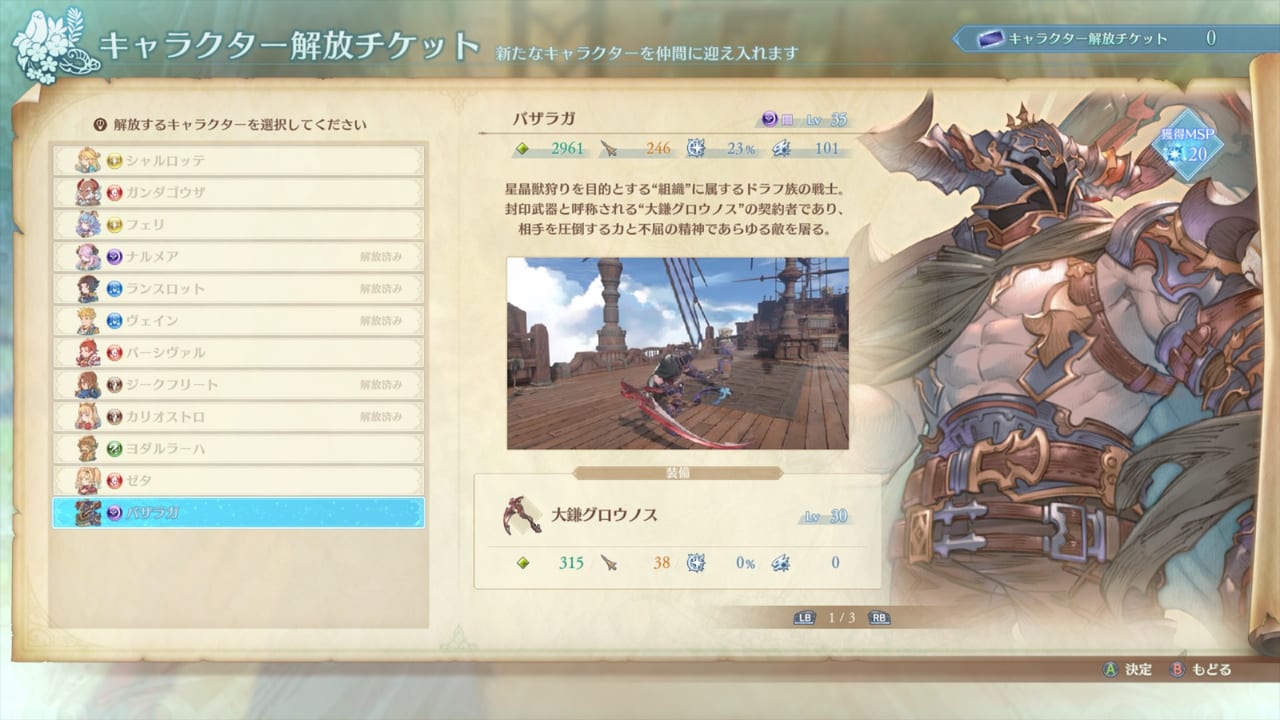Click the green HP diamond next to 2961
This screenshot has height=720, width=1280.
pyautogui.click(x=521, y=149)
